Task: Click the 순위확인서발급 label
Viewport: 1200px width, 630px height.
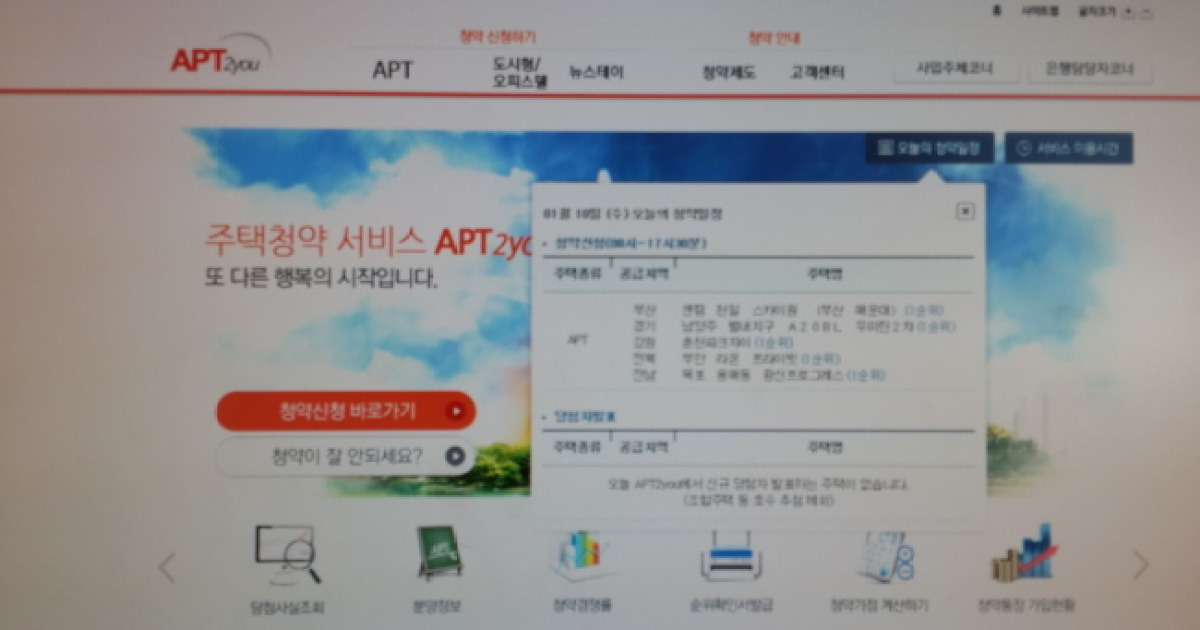Action: click(731, 605)
